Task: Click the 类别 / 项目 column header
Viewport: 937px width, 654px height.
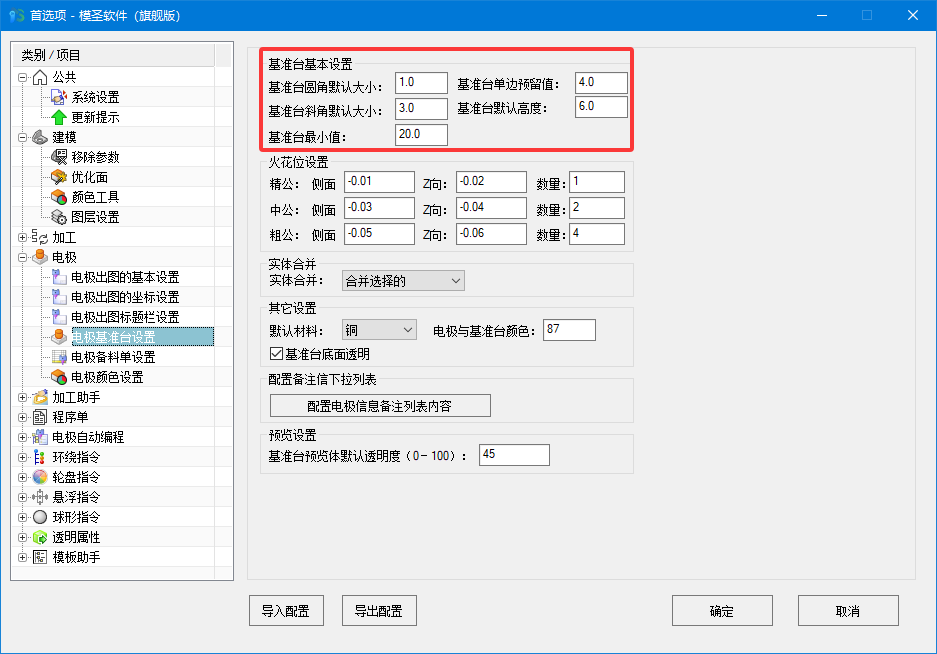Action: click(x=114, y=56)
